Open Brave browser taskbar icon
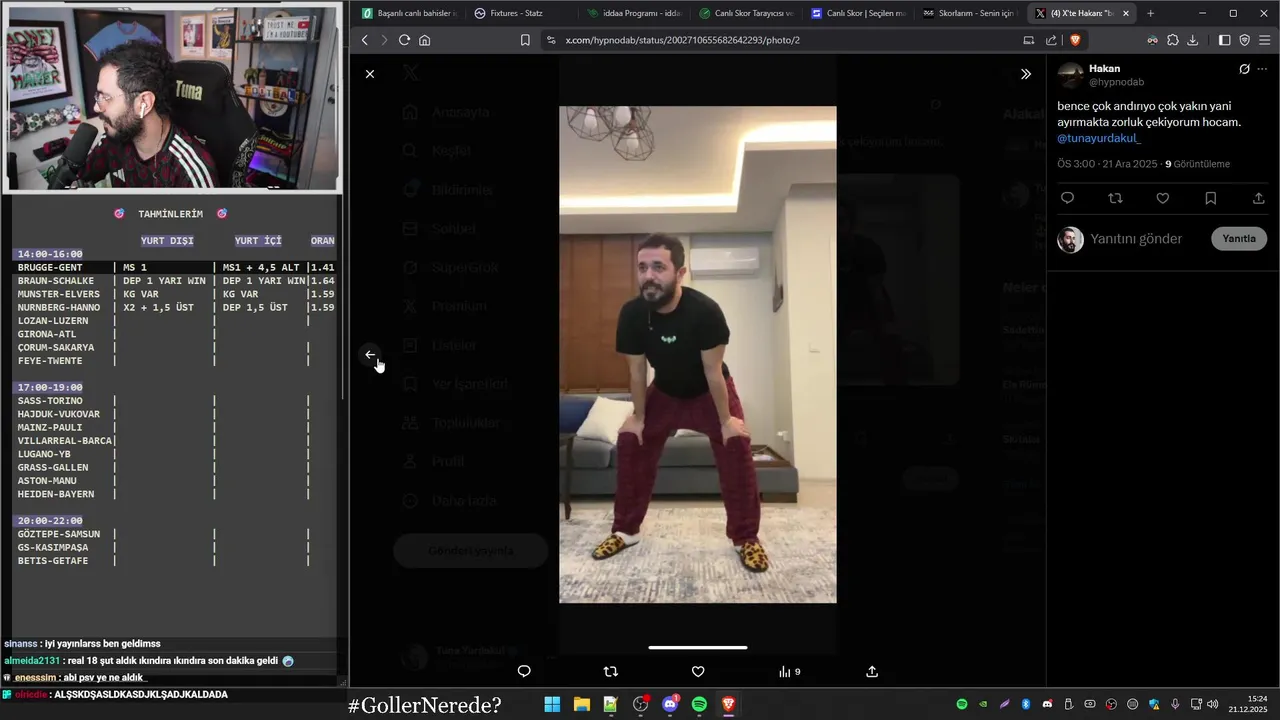 pos(728,704)
